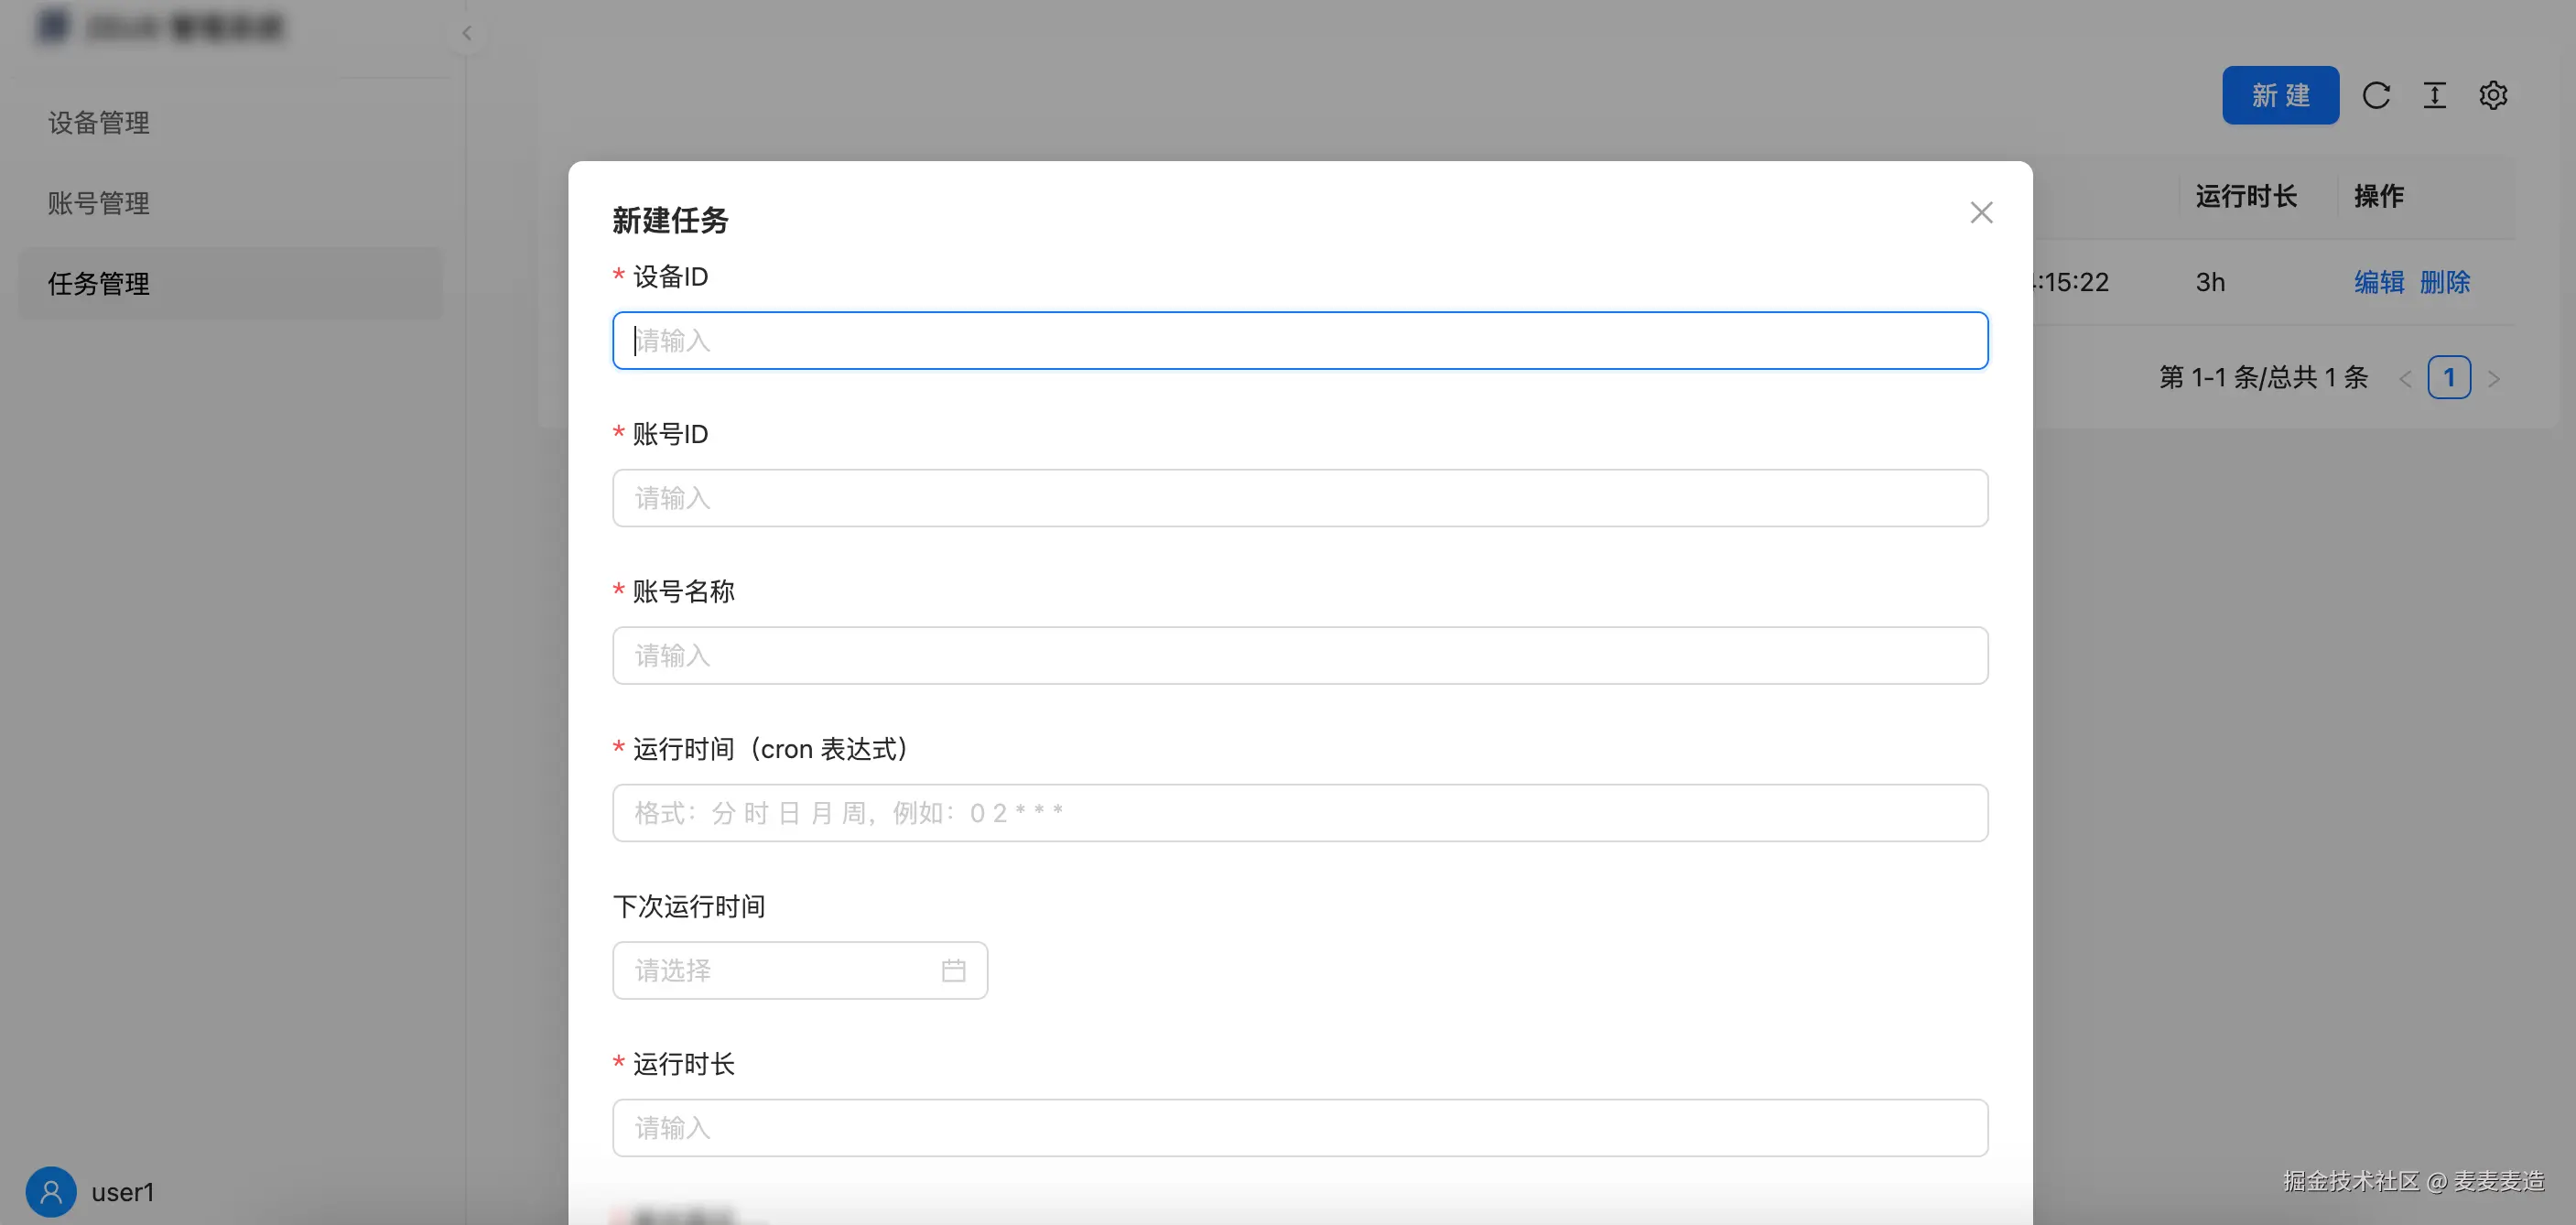Select 任务管理 in the sidebar

tap(97, 283)
